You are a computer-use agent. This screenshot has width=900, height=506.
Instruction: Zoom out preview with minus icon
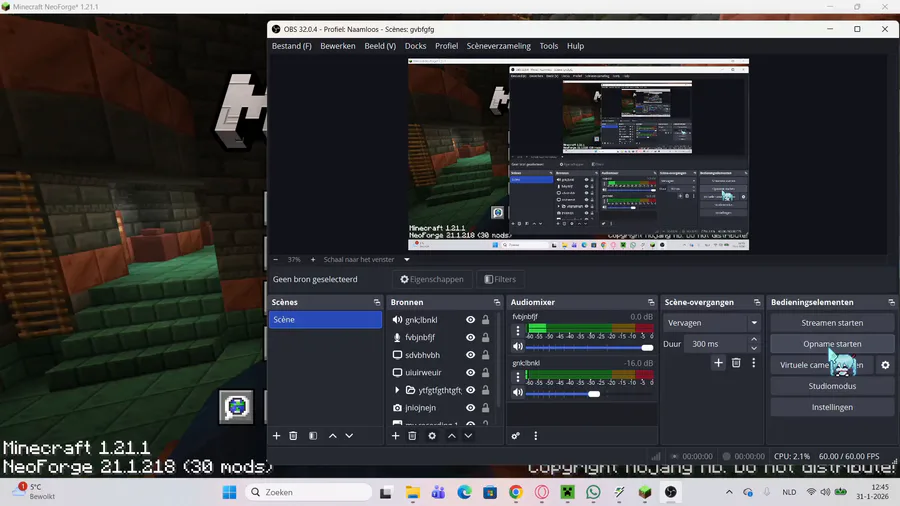pyautogui.click(x=276, y=259)
